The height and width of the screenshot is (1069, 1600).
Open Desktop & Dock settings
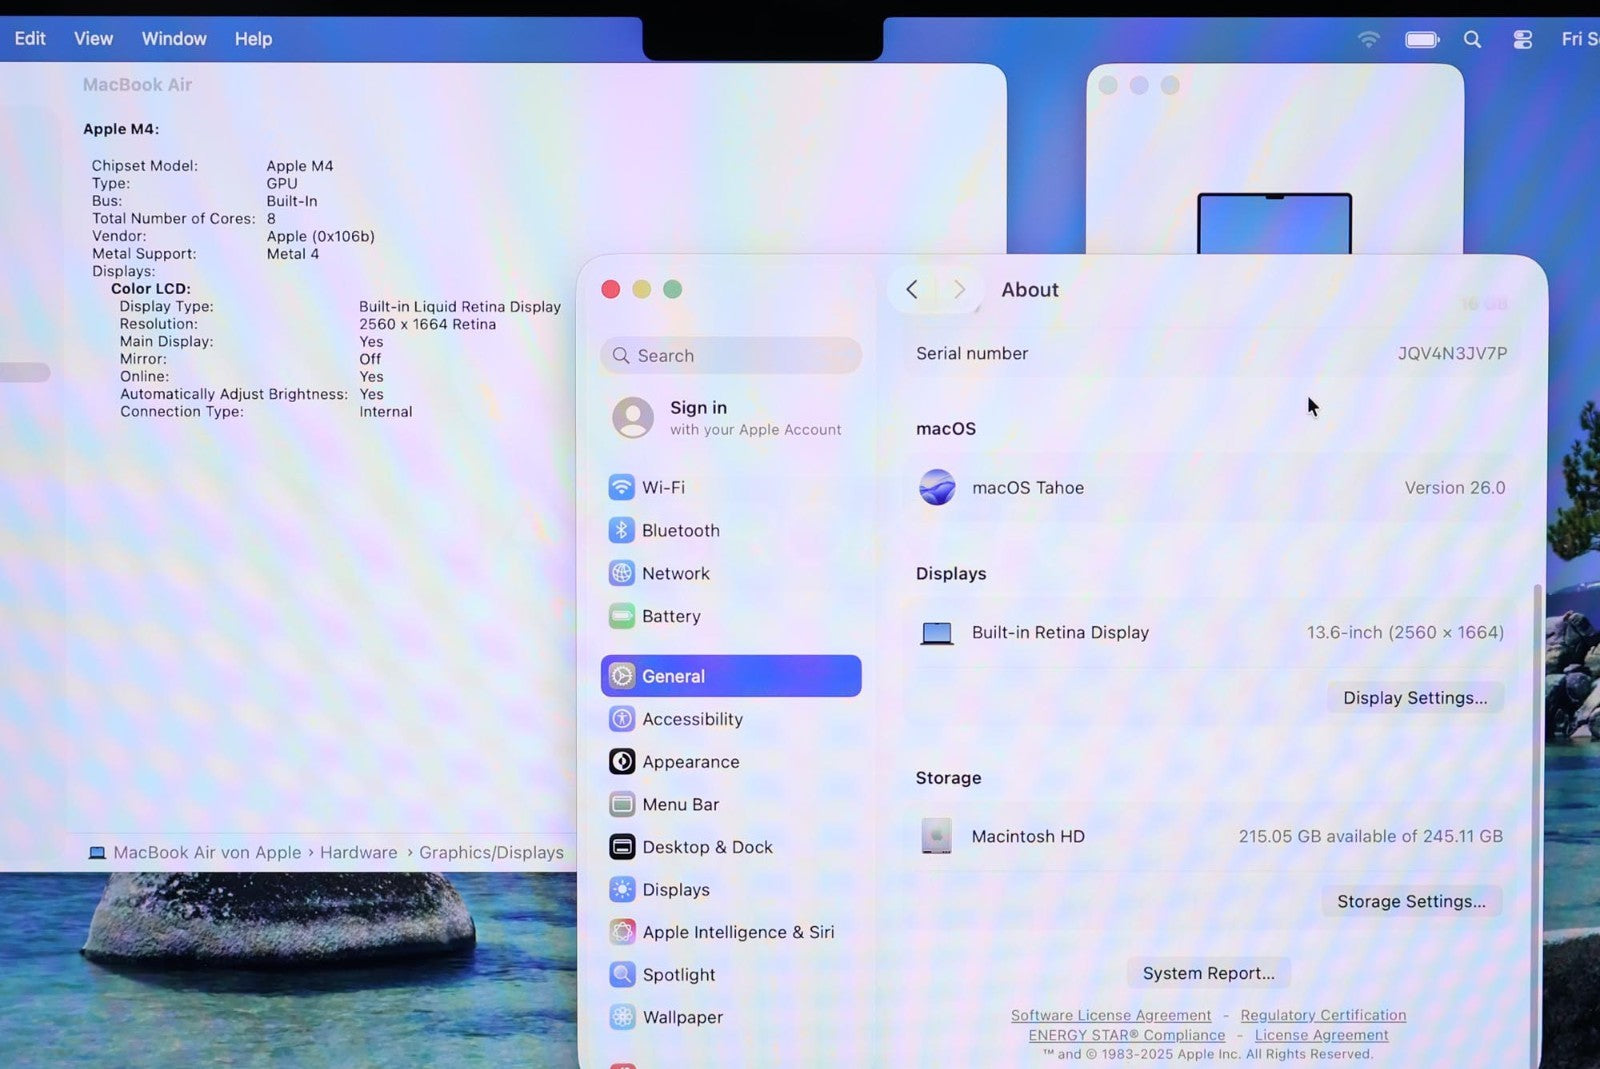[x=706, y=847]
